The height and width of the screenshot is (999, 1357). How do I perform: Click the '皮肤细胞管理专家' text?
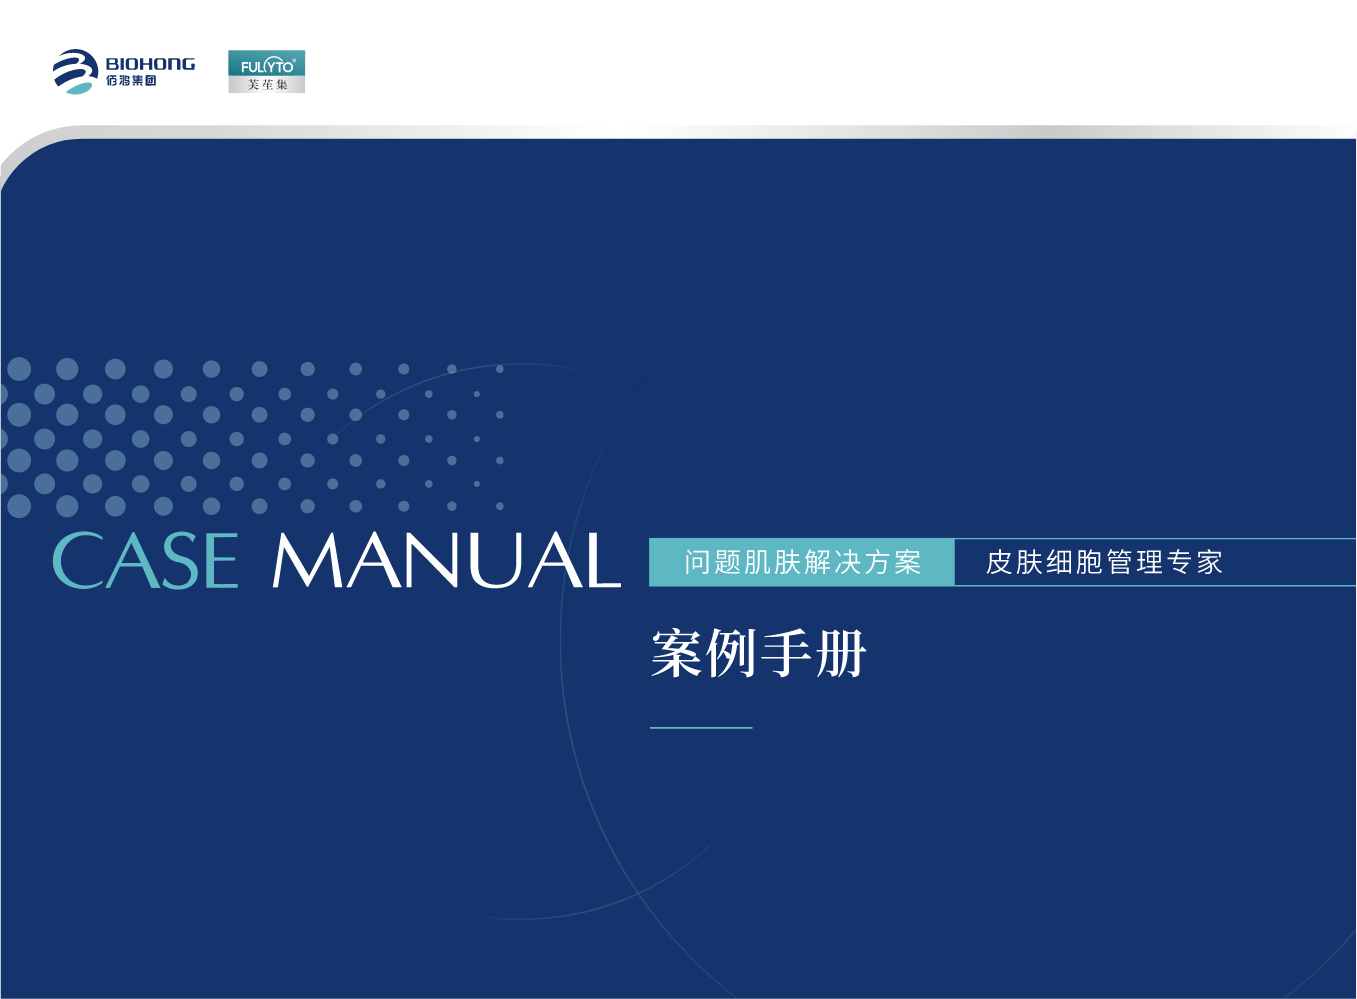(x=1105, y=562)
